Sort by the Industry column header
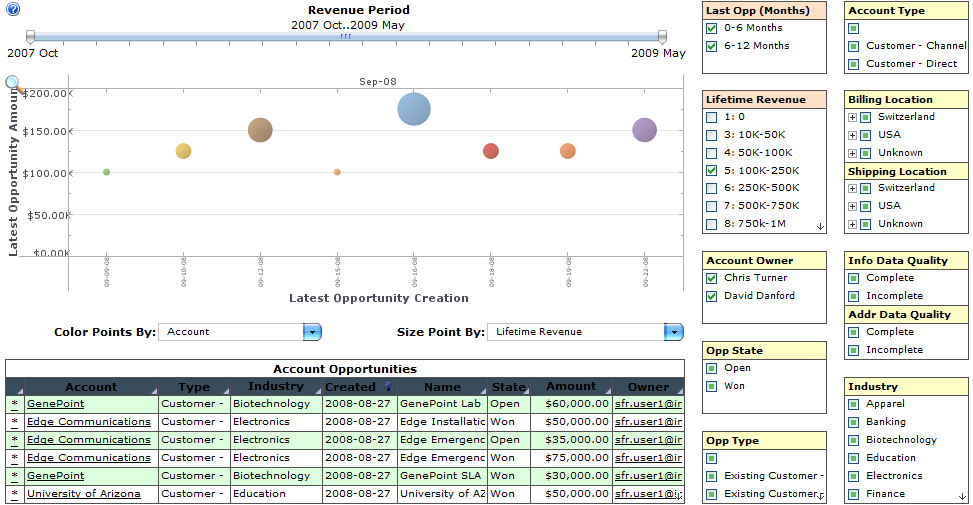The width and height of the screenshot is (973, 505). pyautogui.click(x=276, y=387)
